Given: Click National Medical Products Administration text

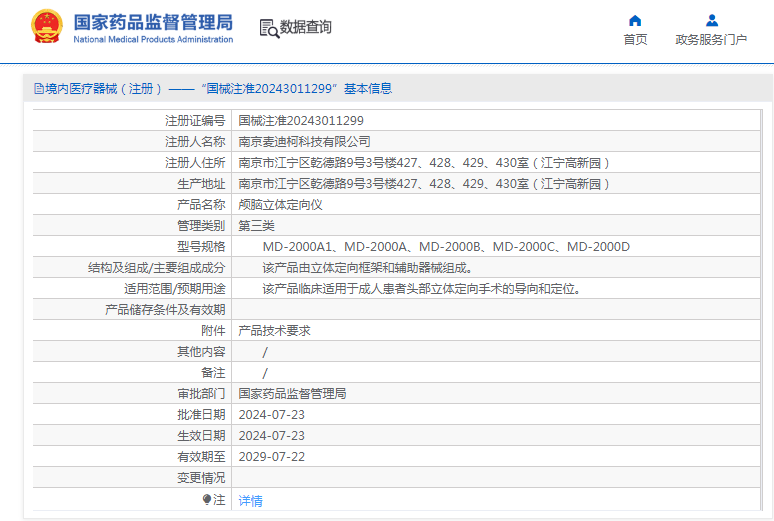Looking at the screenshot, I should click(153, 40).
